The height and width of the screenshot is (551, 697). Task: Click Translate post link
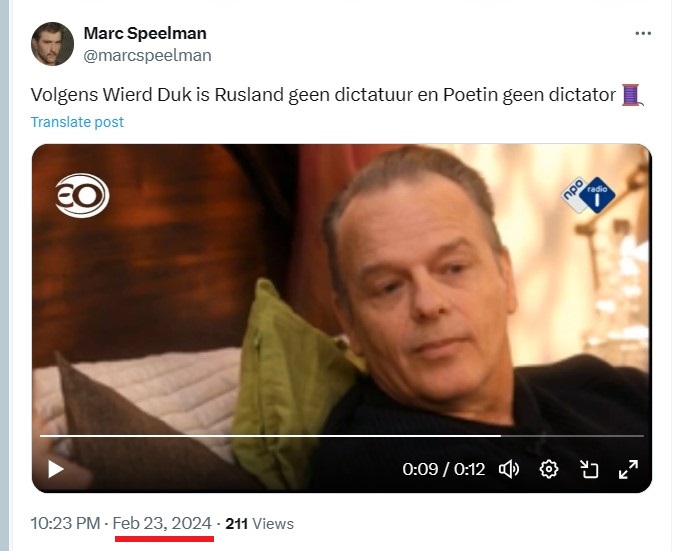[77, 122]
